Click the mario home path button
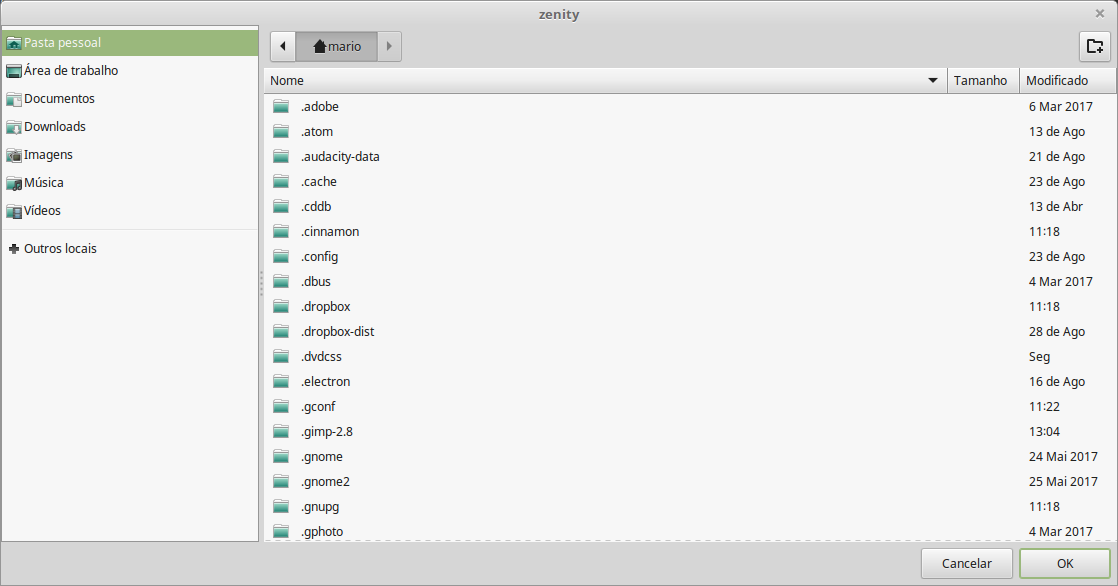Screen dimensions: 1118x586 coord(336,46)
